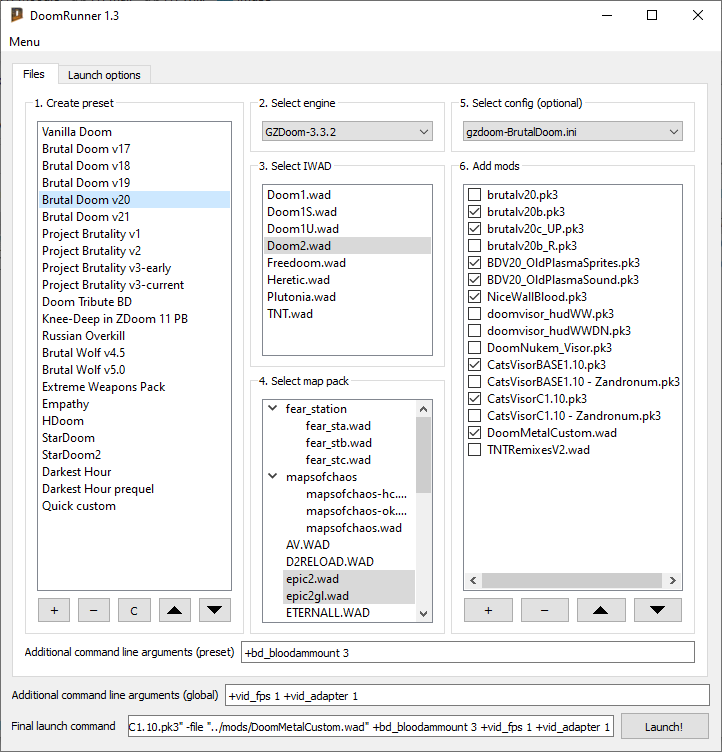Select fear_sta.wad map
This screenshot has width=722, height=752.
point(338,426)
